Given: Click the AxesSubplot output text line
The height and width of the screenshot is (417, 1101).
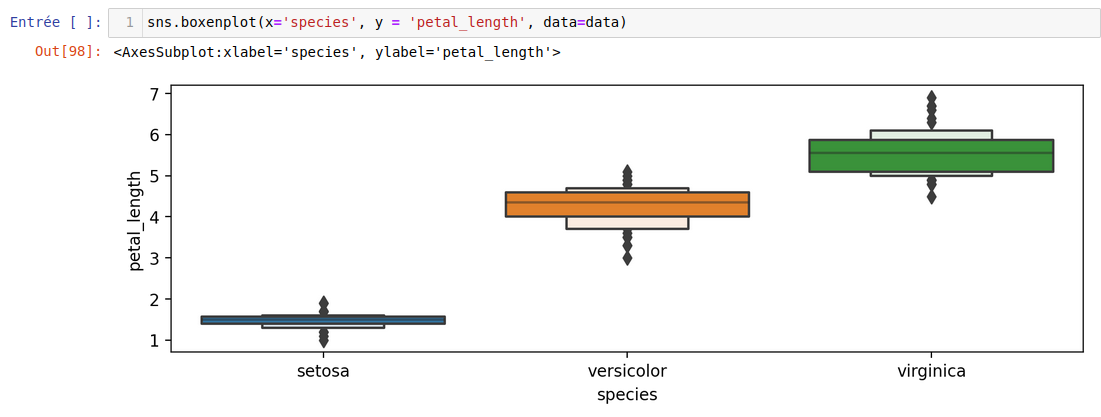Looking at the screenshot, I should click(336, 52).
